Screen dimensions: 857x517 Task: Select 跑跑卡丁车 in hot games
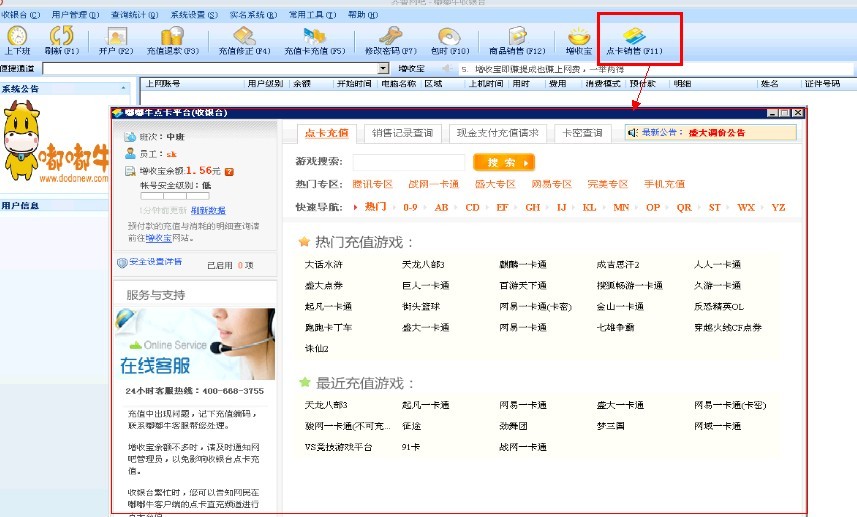[x=328, y=327]
